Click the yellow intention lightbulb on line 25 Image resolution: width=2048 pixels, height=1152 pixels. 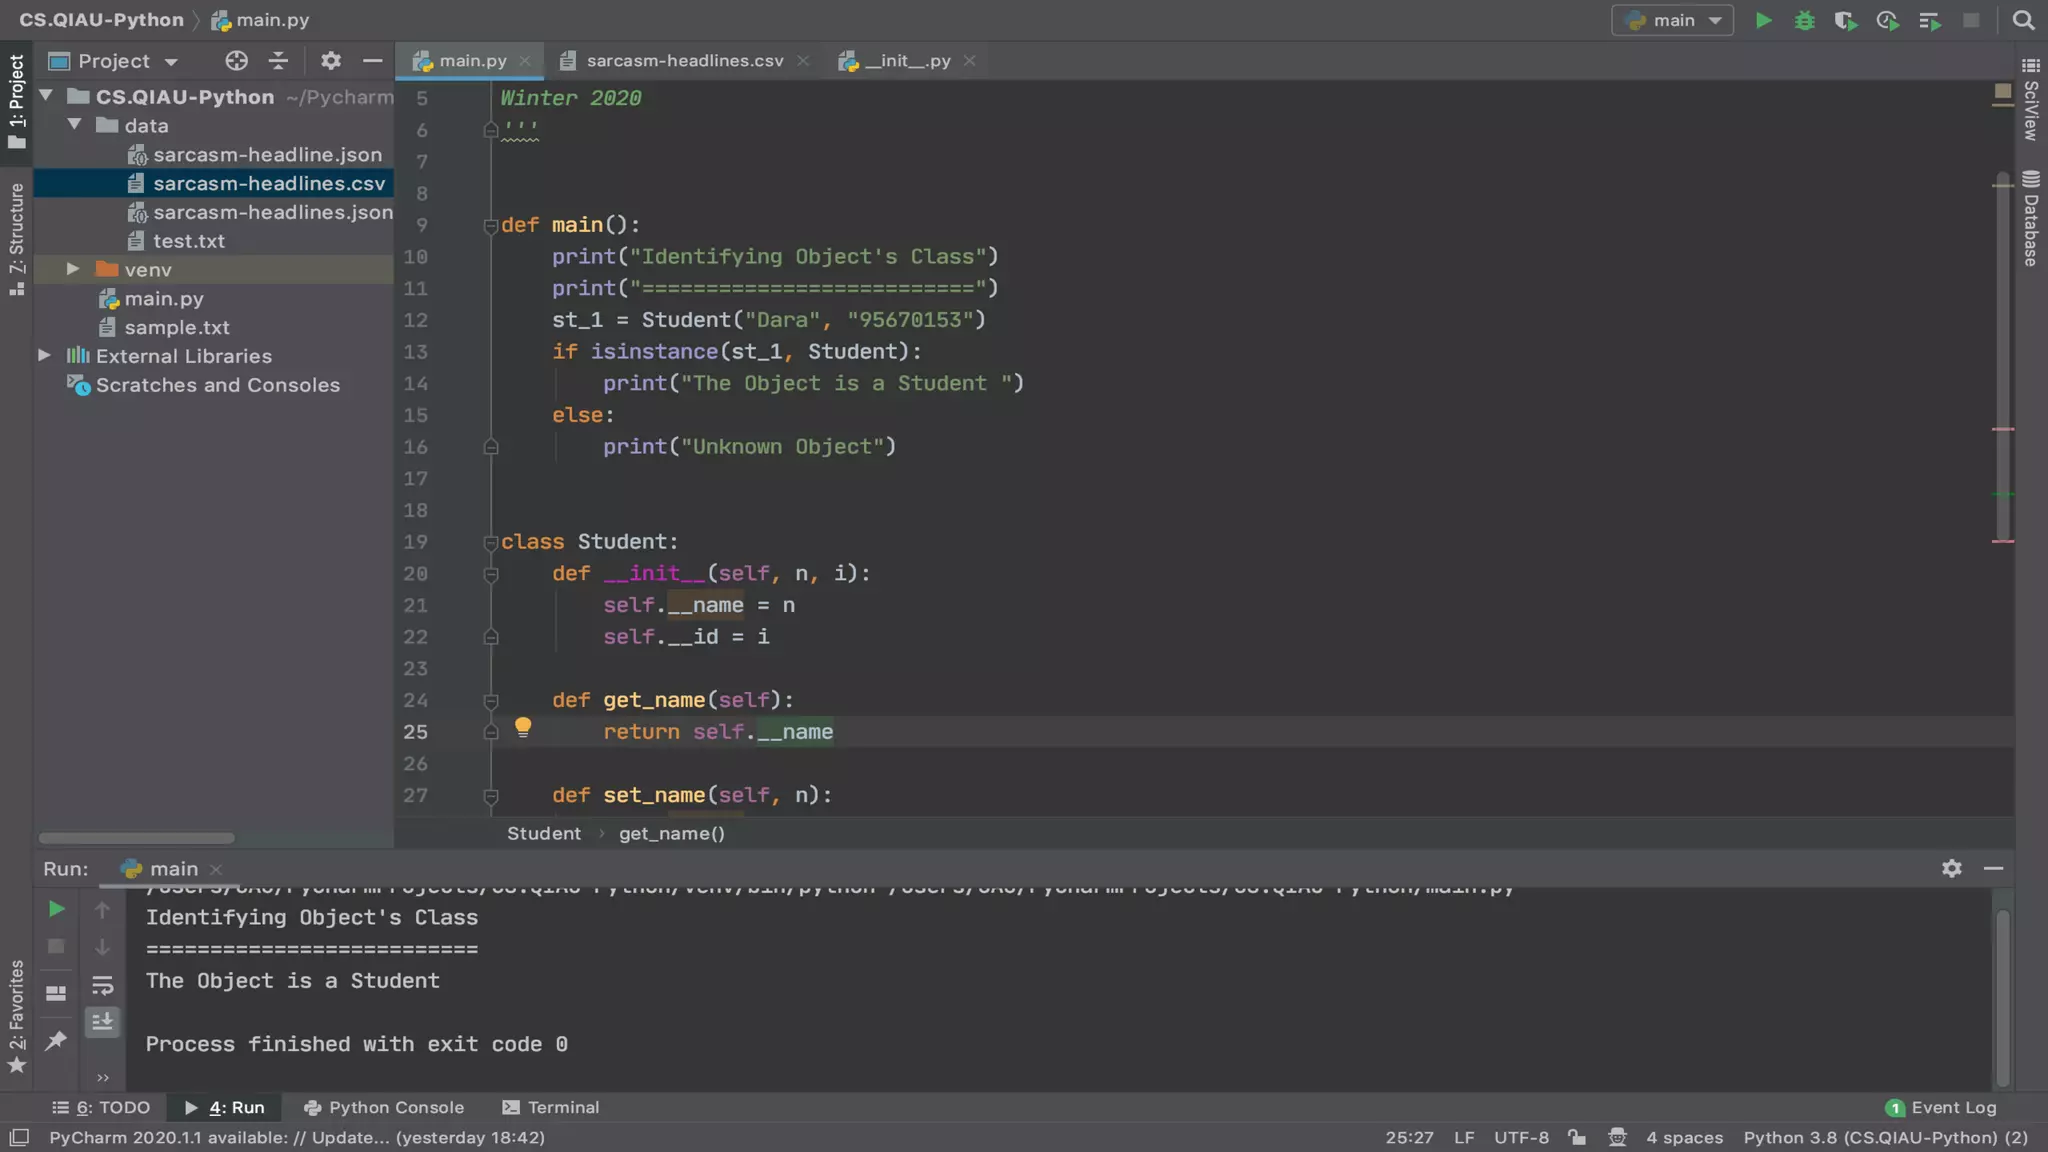(523, 728)
